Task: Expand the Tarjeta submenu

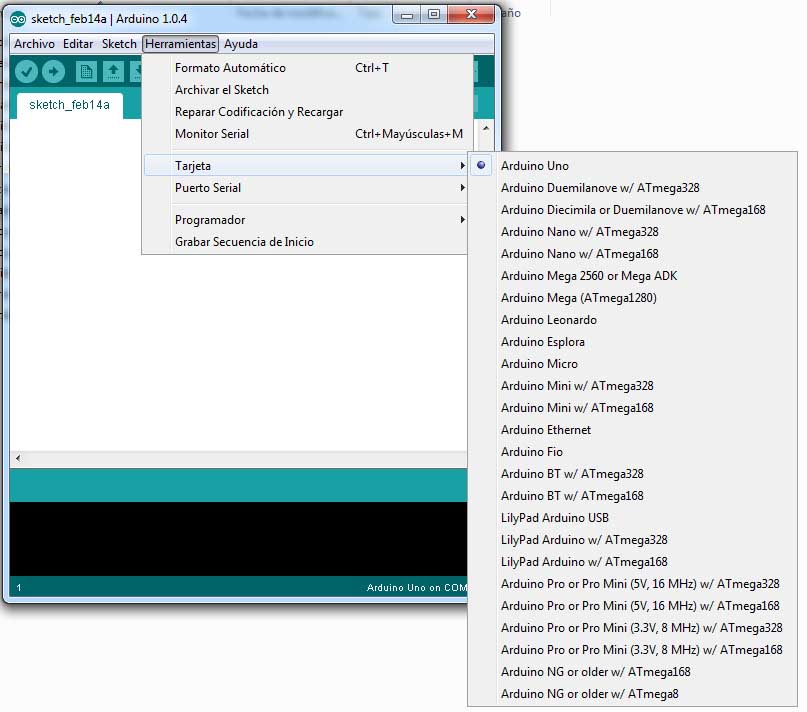Action: 306,166
